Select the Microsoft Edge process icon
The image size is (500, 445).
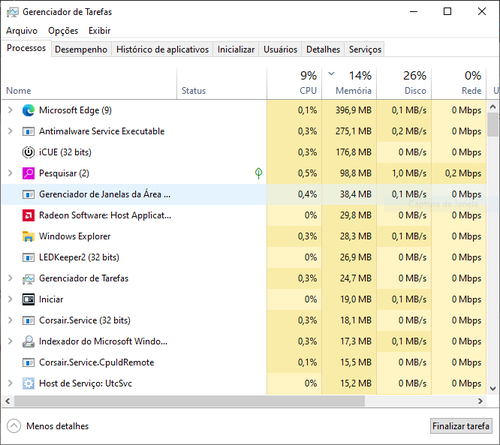(28, 110)
